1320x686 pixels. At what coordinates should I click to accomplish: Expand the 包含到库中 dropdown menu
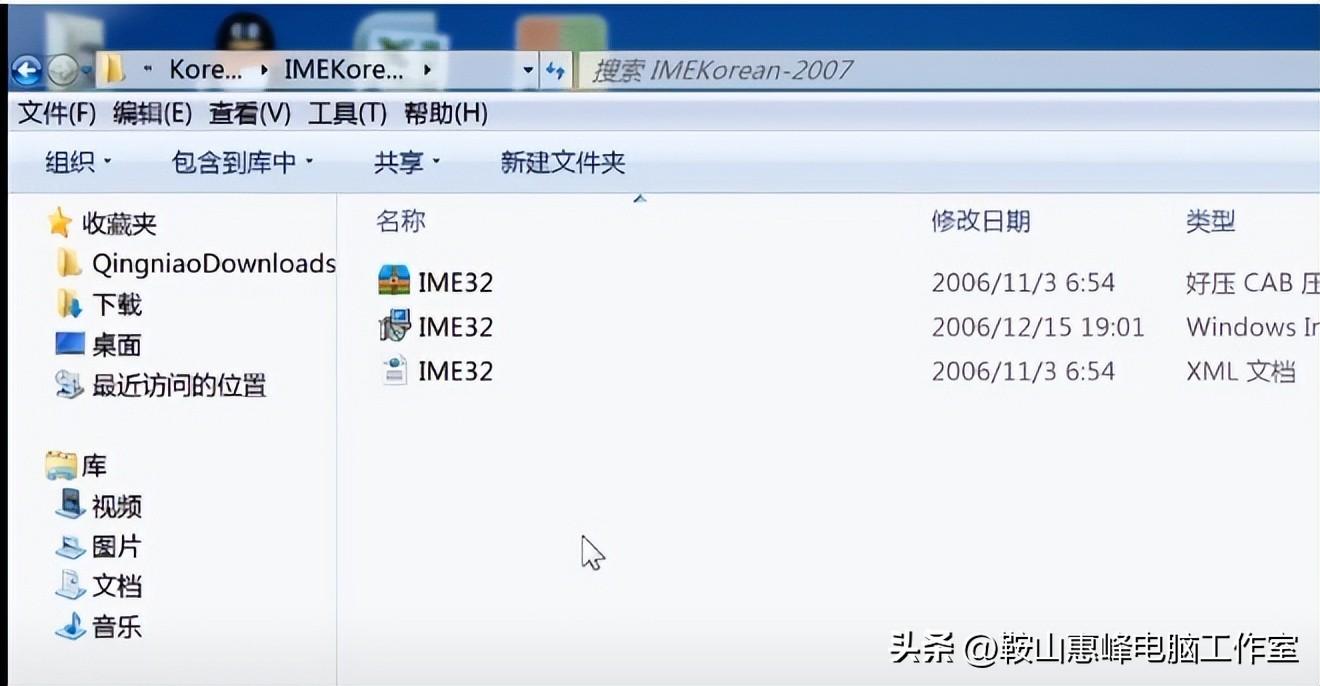click(242, 162)
